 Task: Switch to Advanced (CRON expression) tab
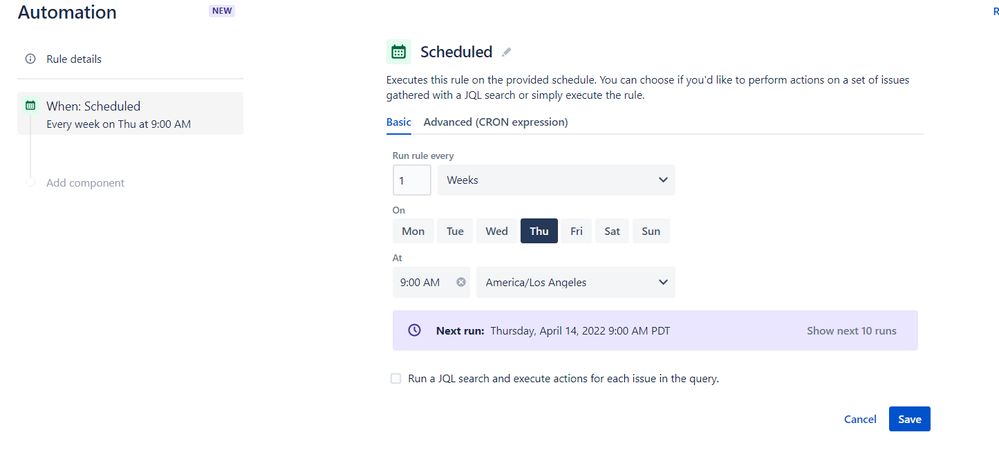[496, 122]
